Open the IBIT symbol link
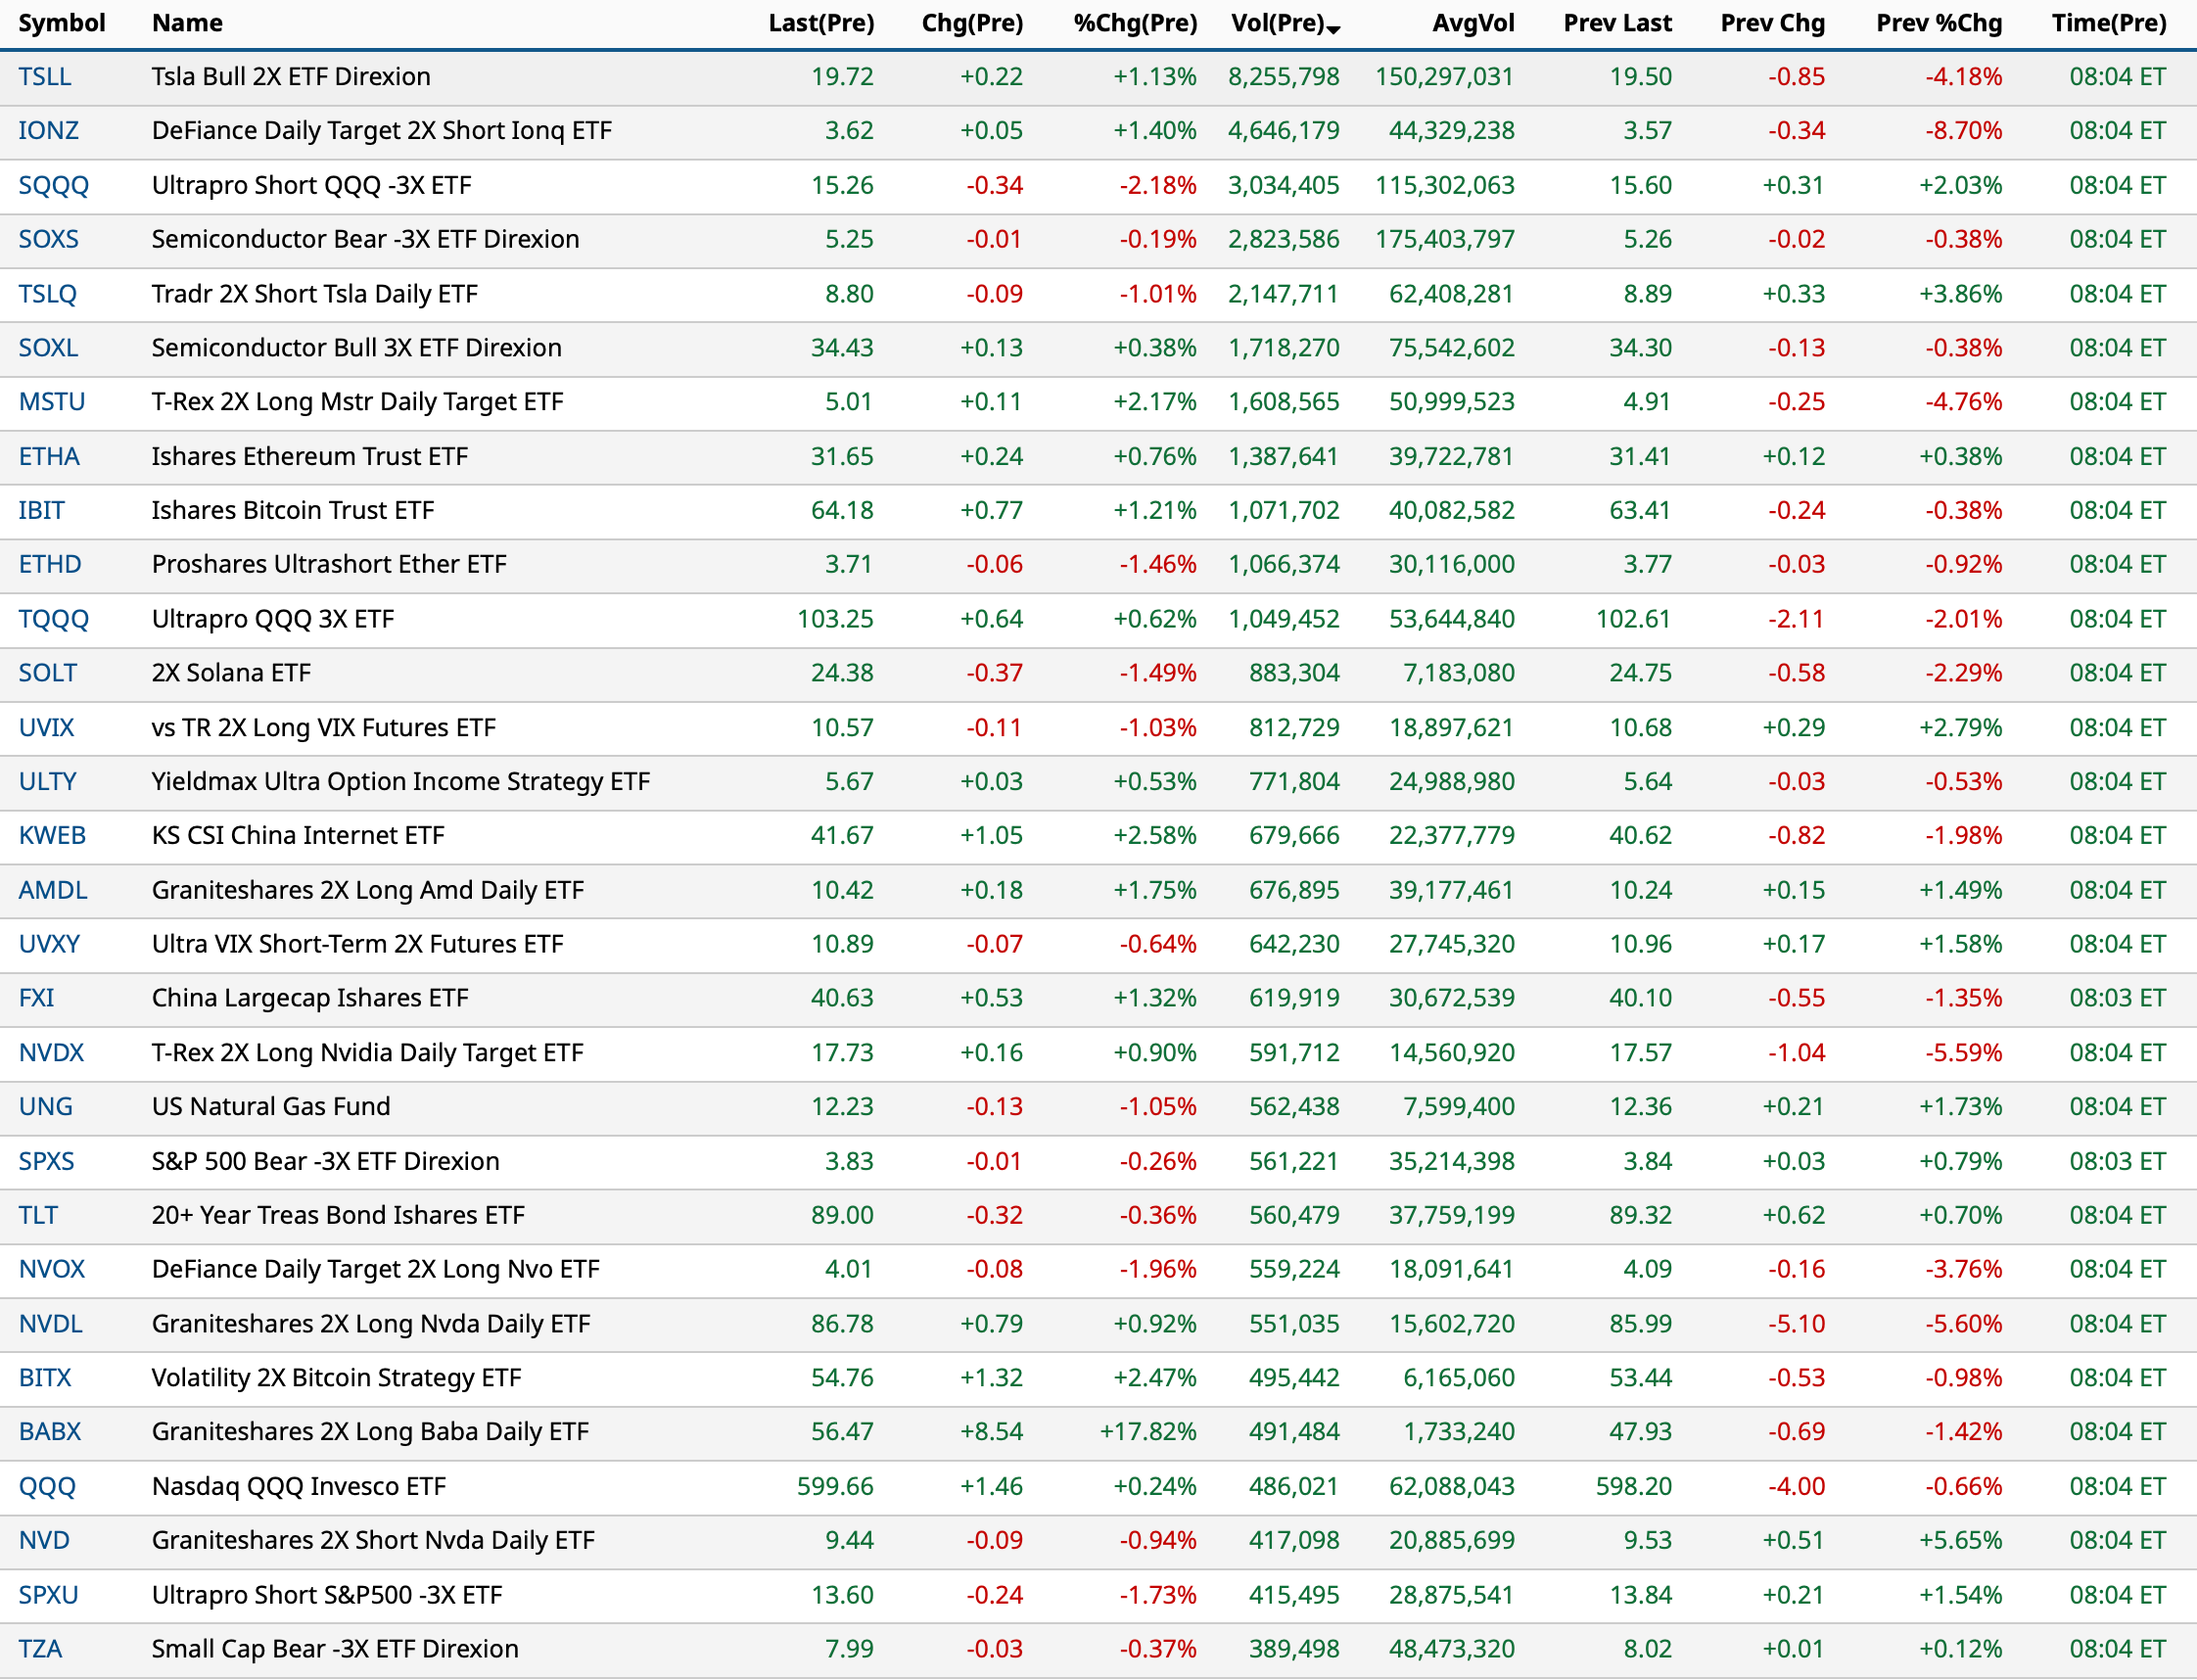Viewport: 2197px width, 1680px height. click(41, 511)
